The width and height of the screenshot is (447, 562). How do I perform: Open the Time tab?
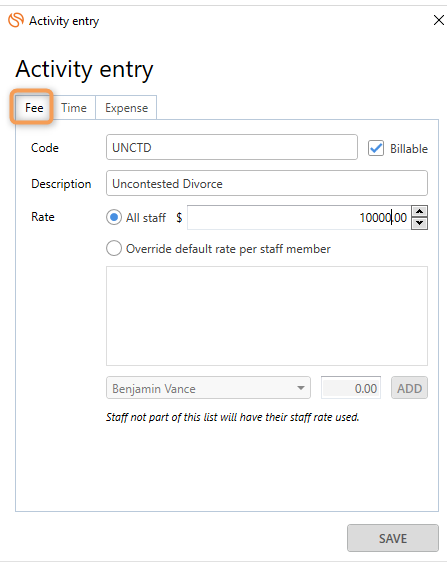(x=74, y=108)
